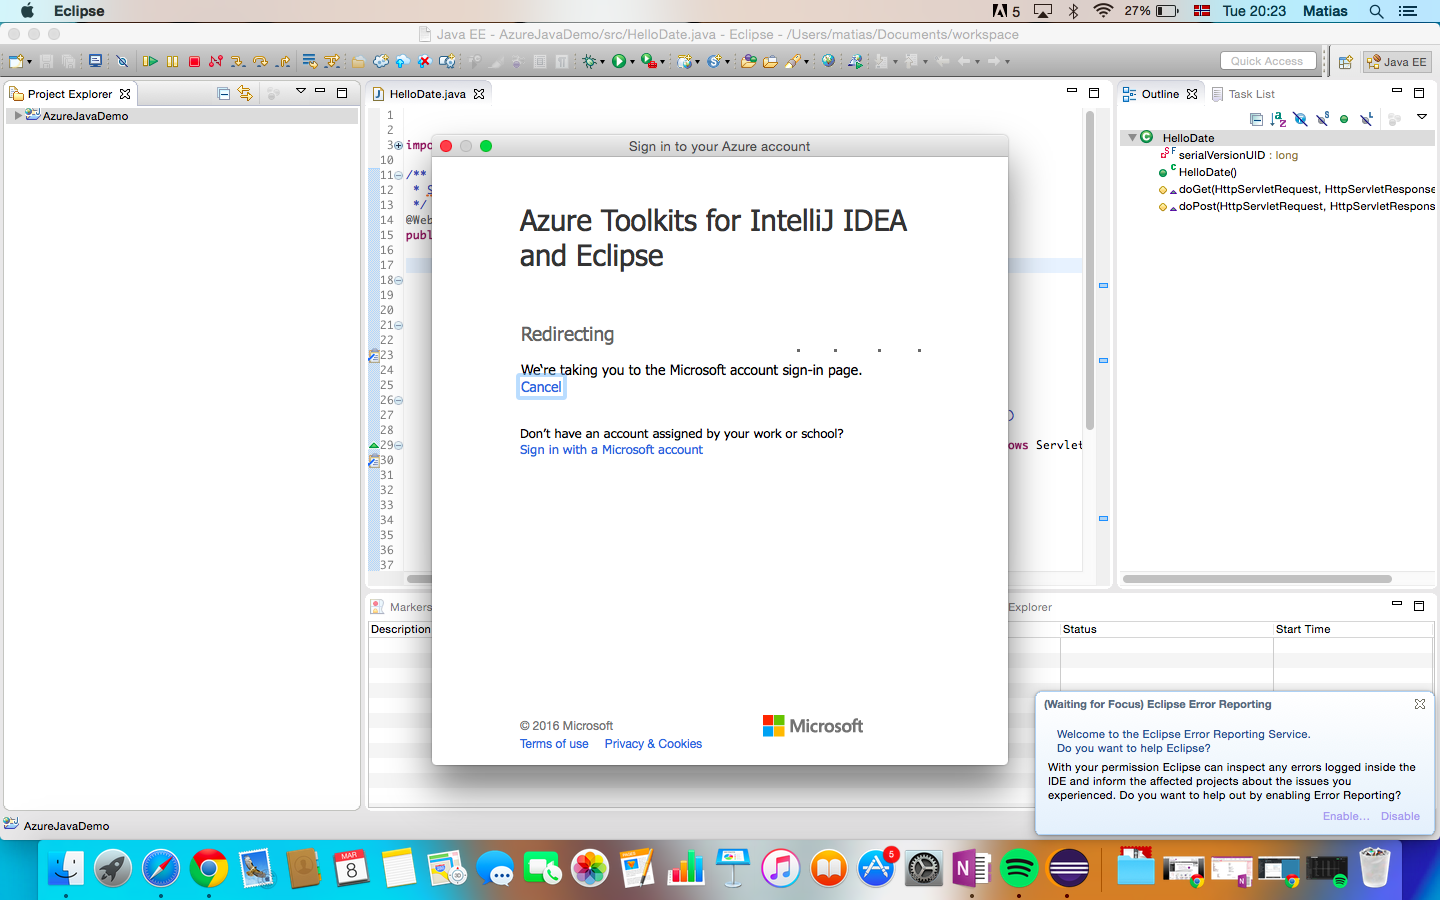Toggle Link with Editor in Project Explorer
This screenshot has width=1440, height=900.
click(245, 93)
